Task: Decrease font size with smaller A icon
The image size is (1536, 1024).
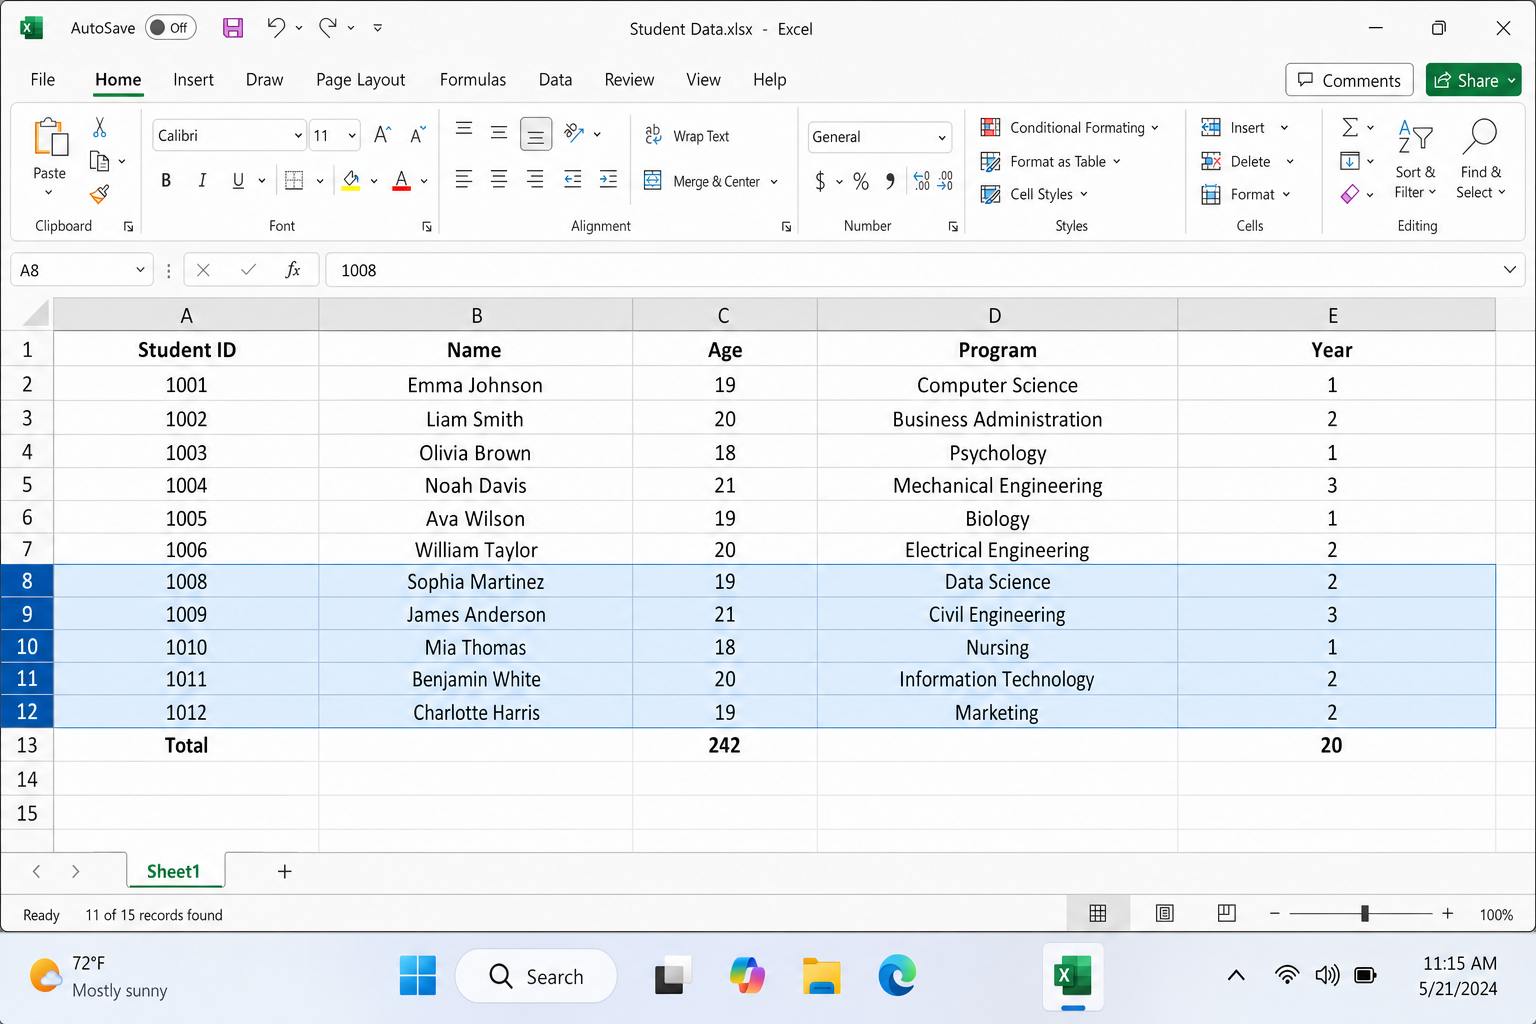Action: [417, 135]
